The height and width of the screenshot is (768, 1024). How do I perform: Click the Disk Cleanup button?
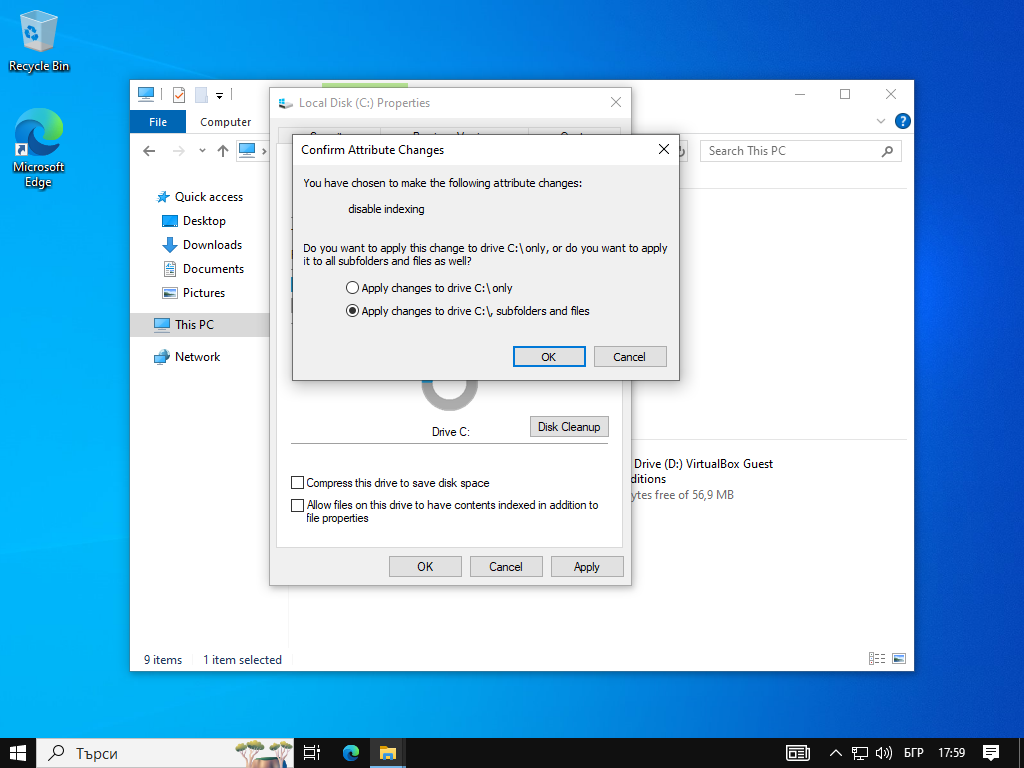(568, 427)
